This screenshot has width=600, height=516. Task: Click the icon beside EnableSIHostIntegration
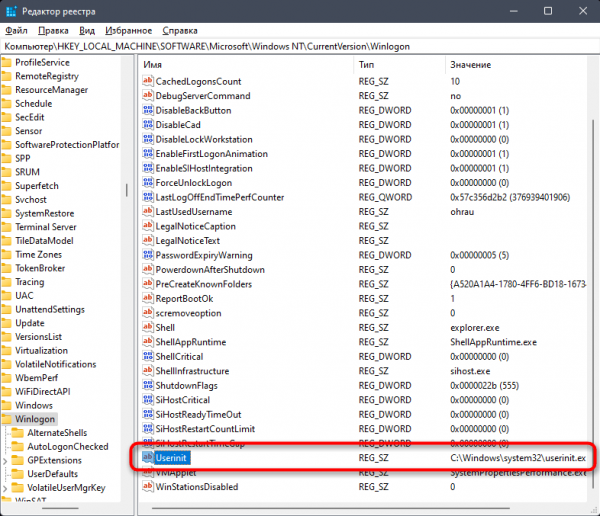pyautogui.click(x=148, y=168)
